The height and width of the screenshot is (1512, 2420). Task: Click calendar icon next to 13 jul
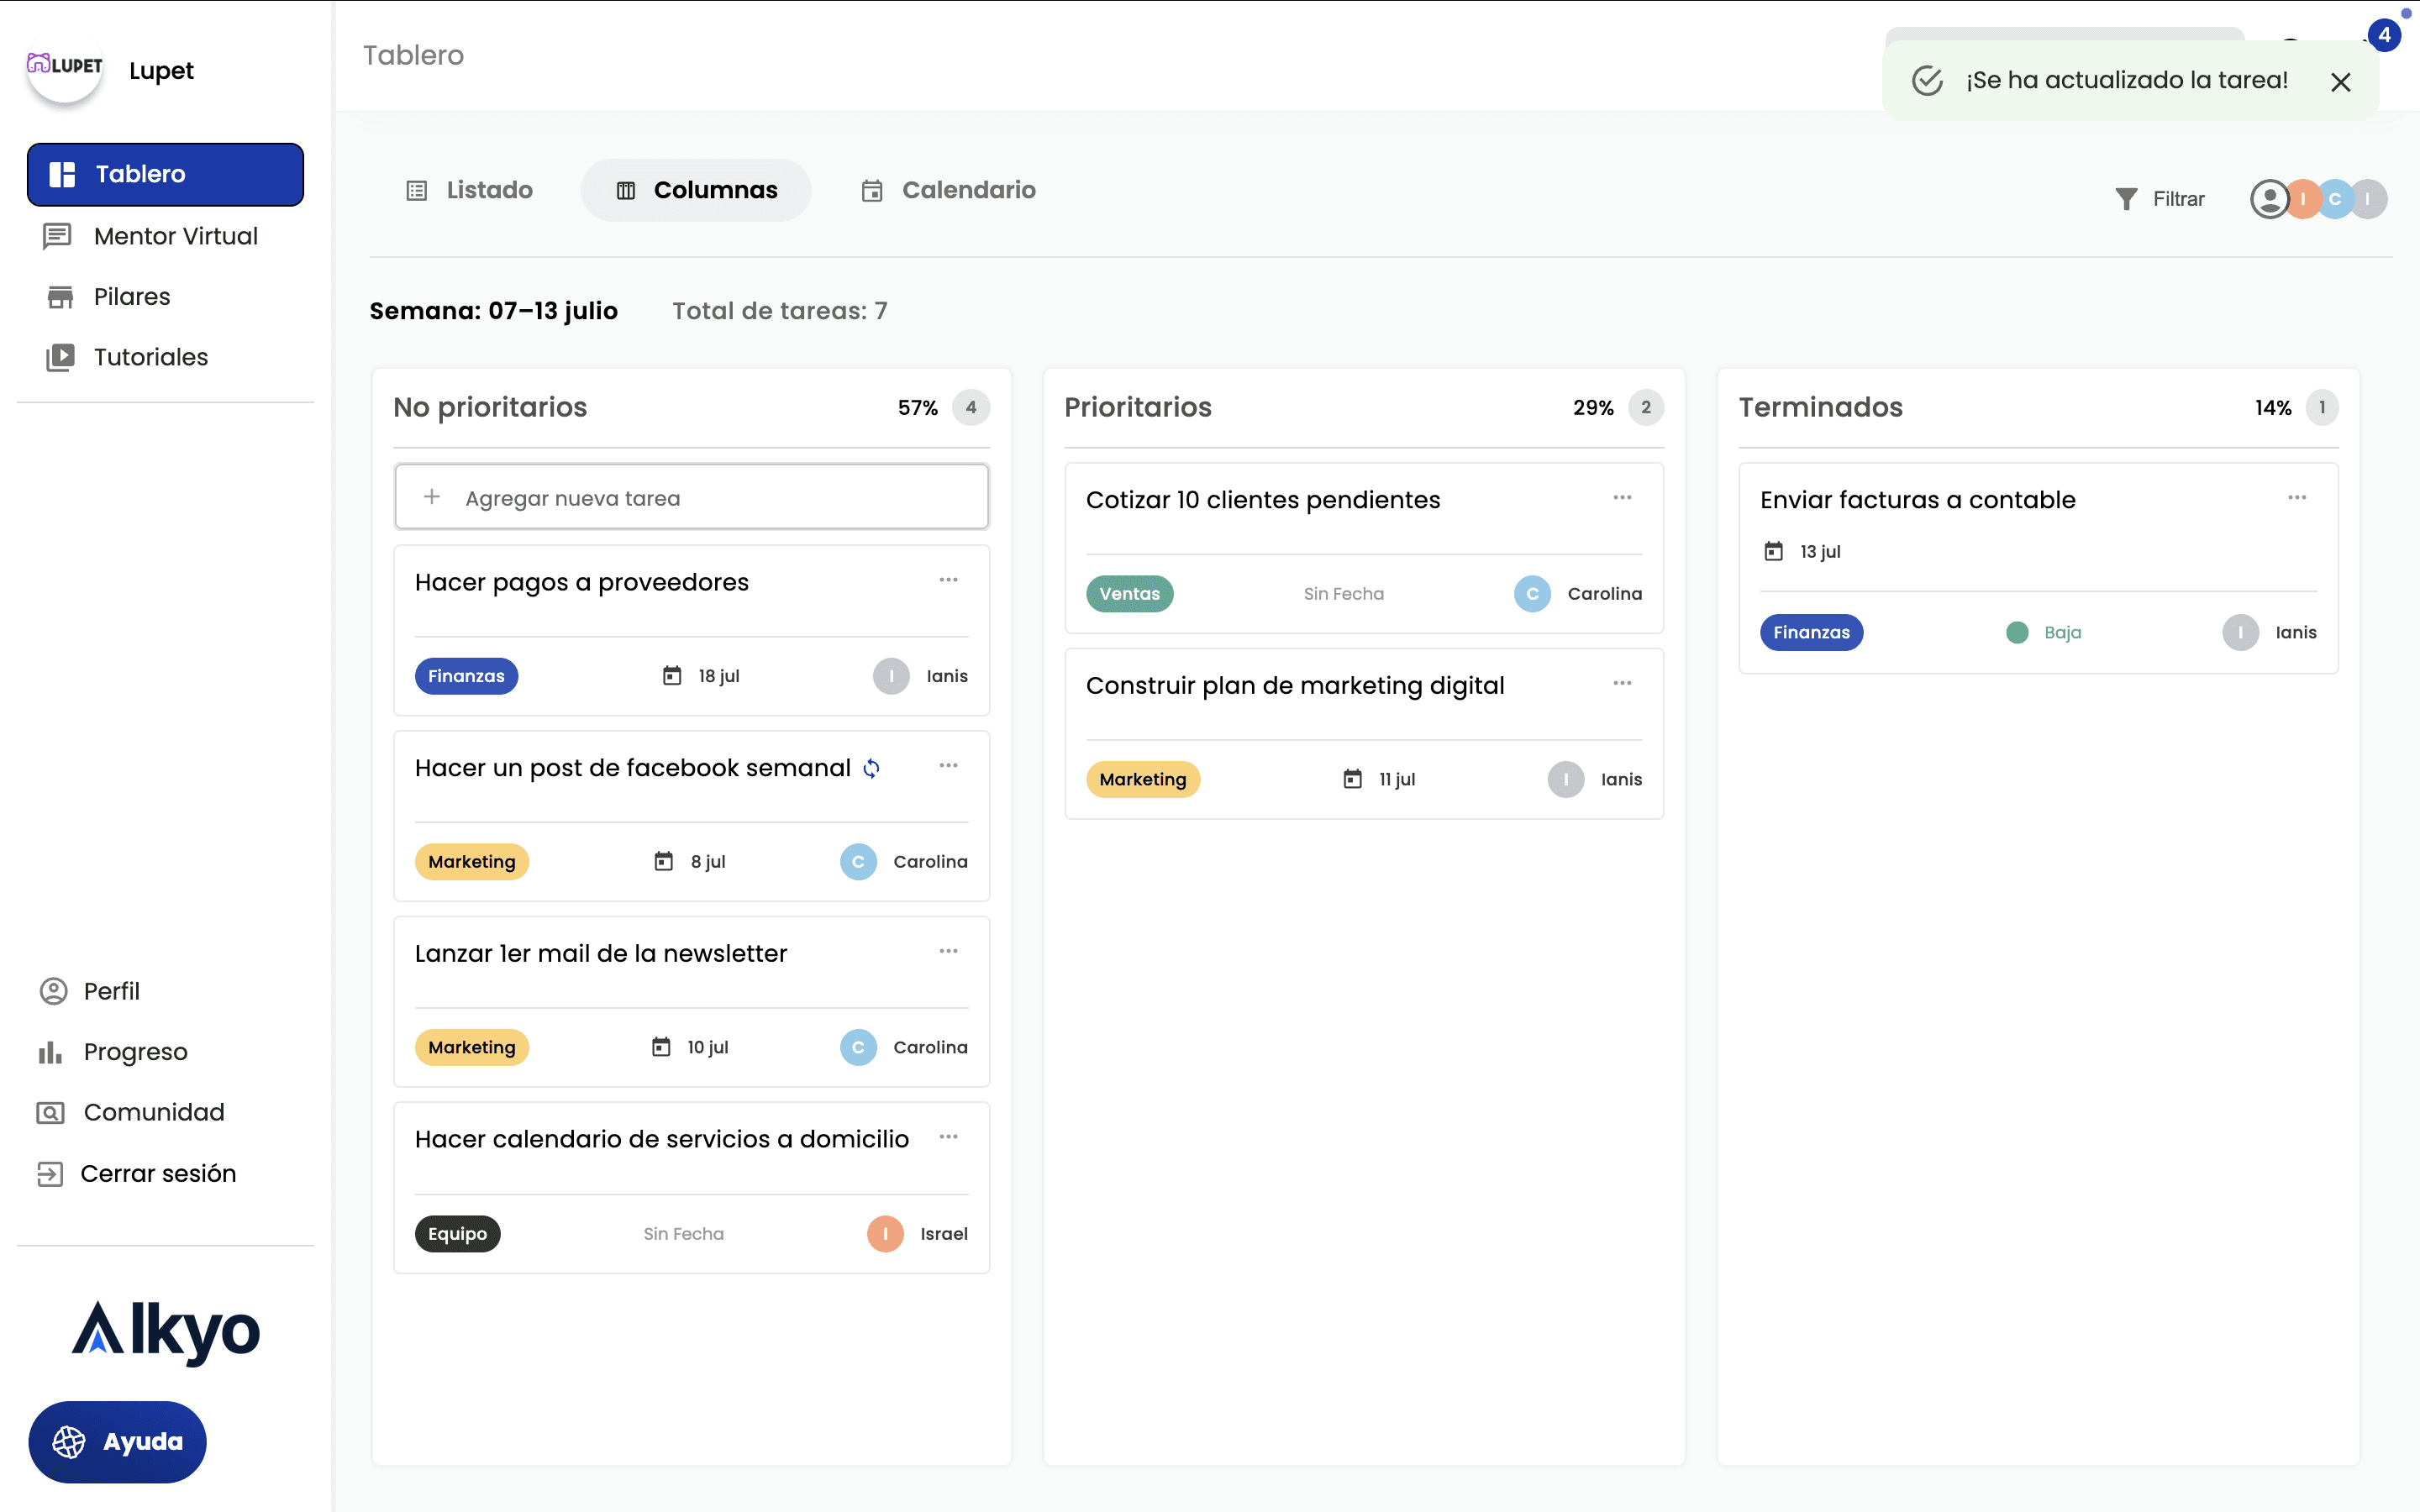click(x=1773, y=551)
